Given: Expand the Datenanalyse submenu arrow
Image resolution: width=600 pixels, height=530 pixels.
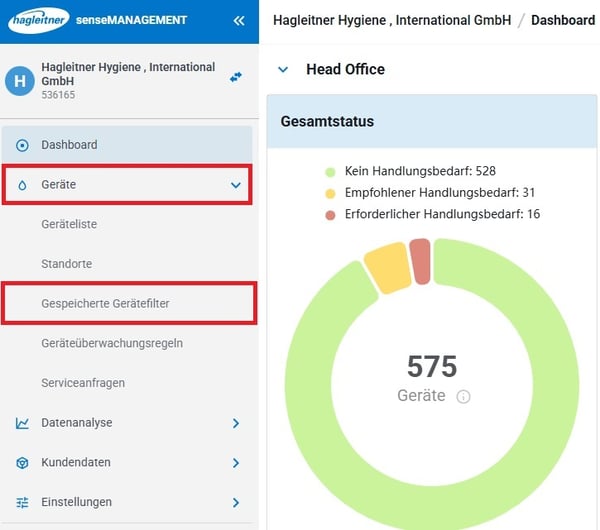Looking at the screenshot, I should tap(236, 423).
